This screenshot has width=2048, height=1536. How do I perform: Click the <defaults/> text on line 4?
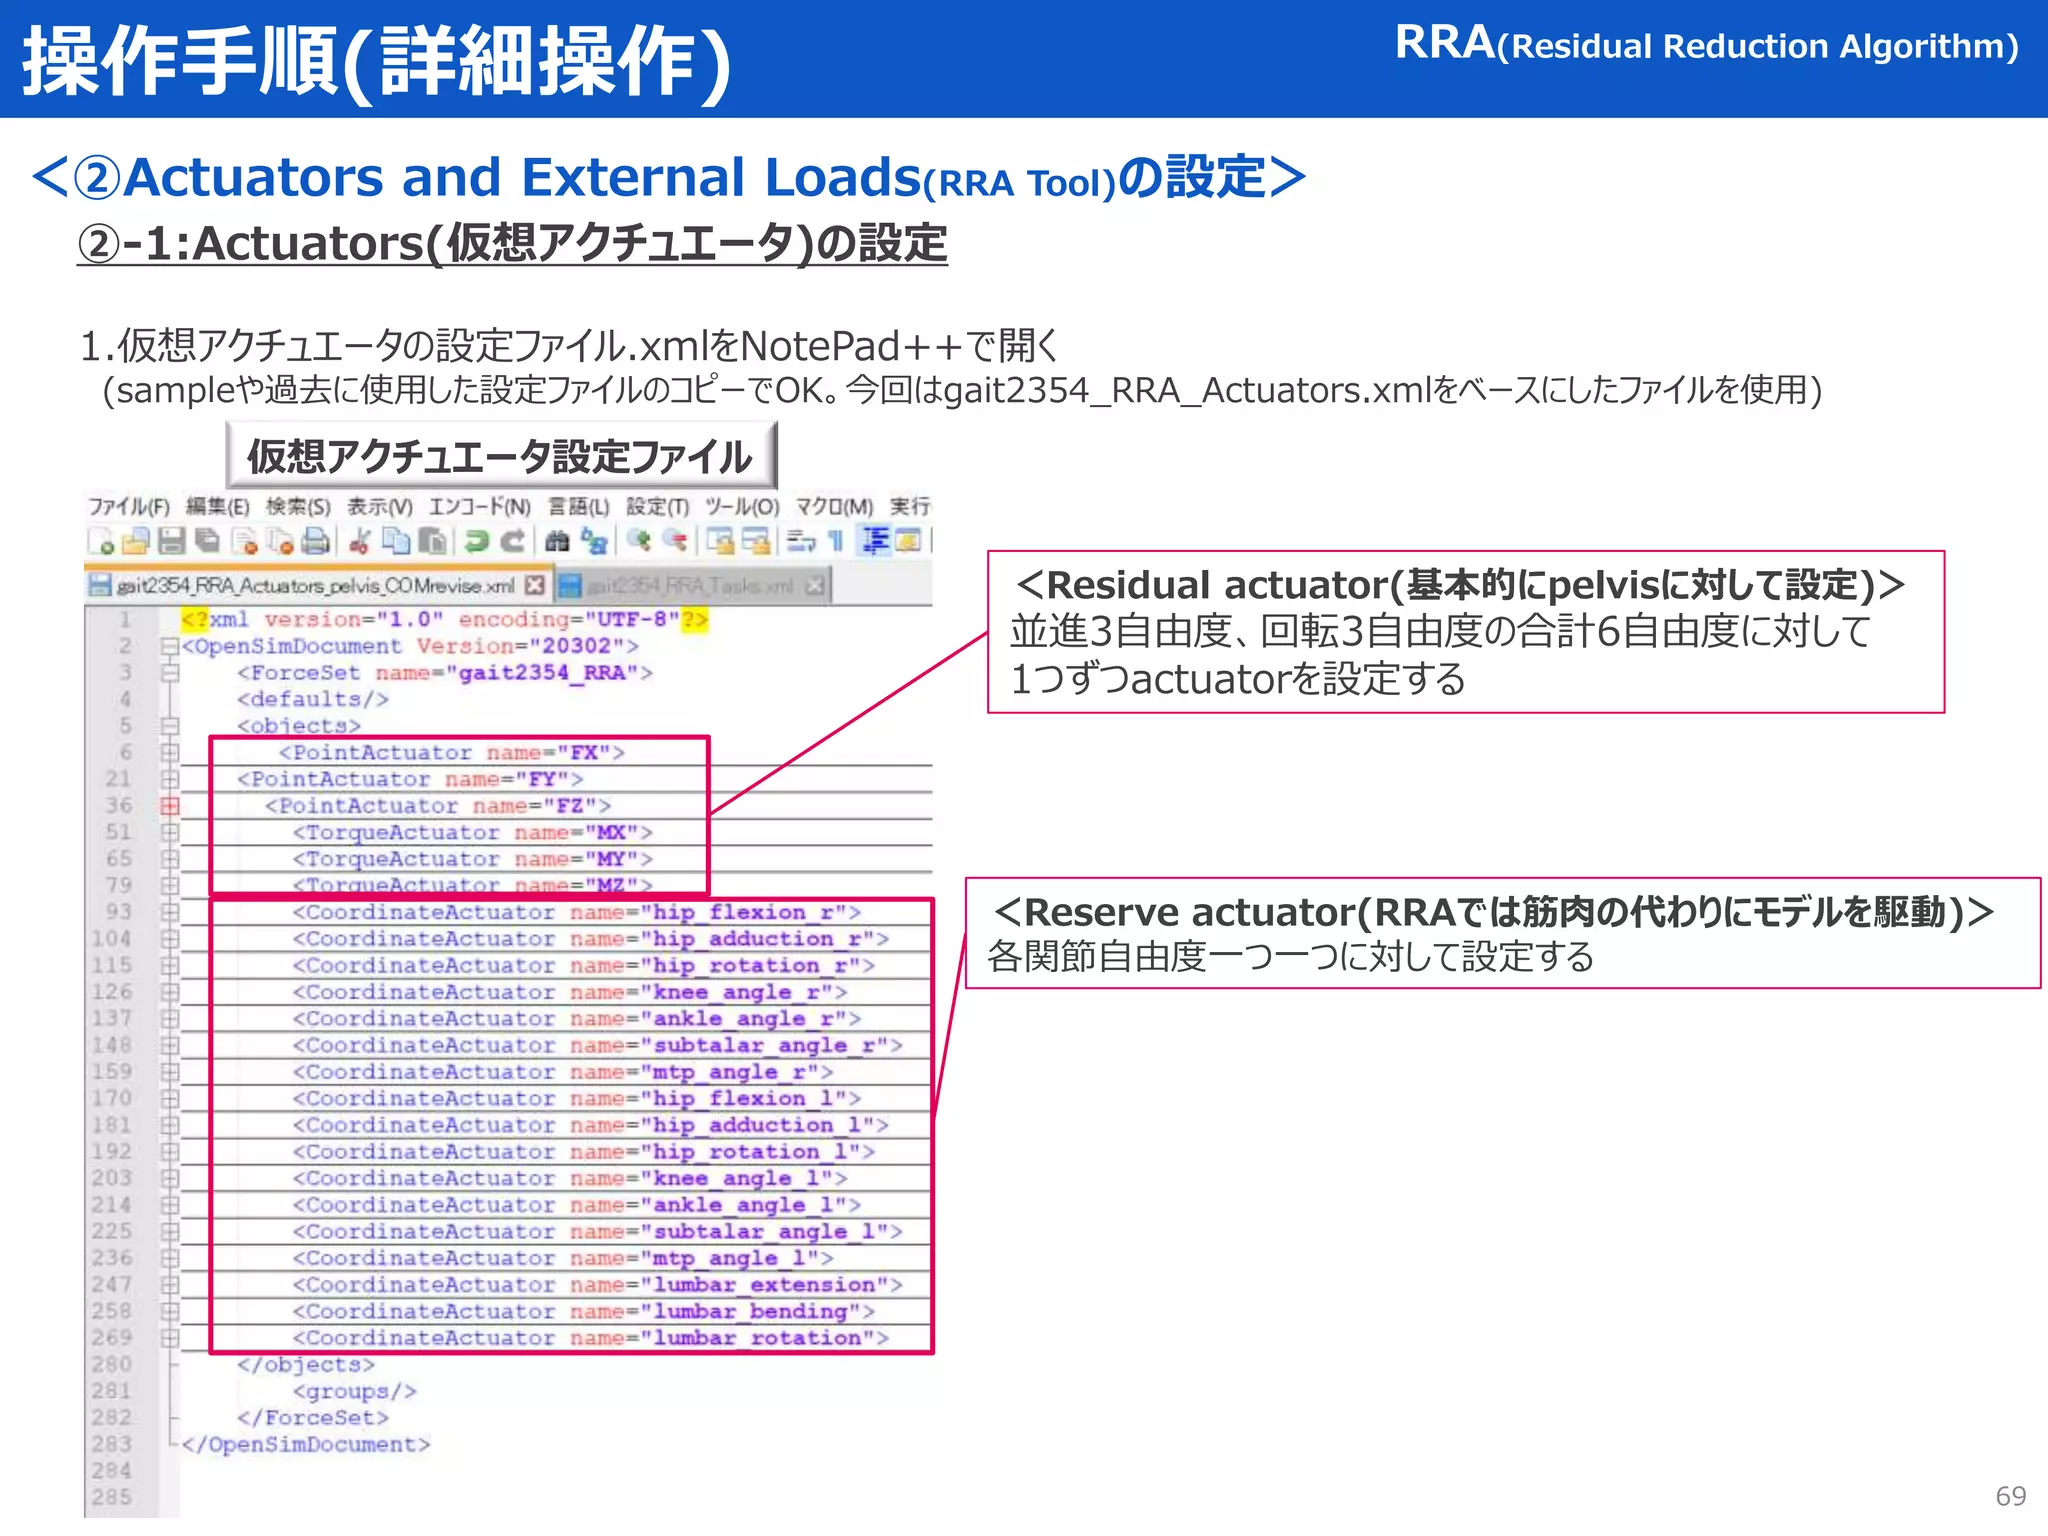click(313, 699)
